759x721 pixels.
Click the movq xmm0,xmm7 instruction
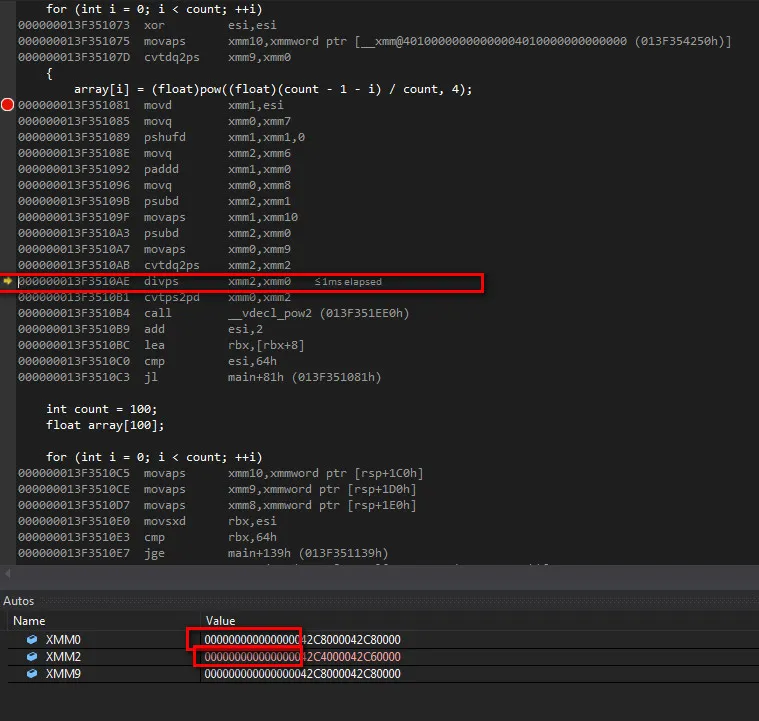[x=154, y=121]
